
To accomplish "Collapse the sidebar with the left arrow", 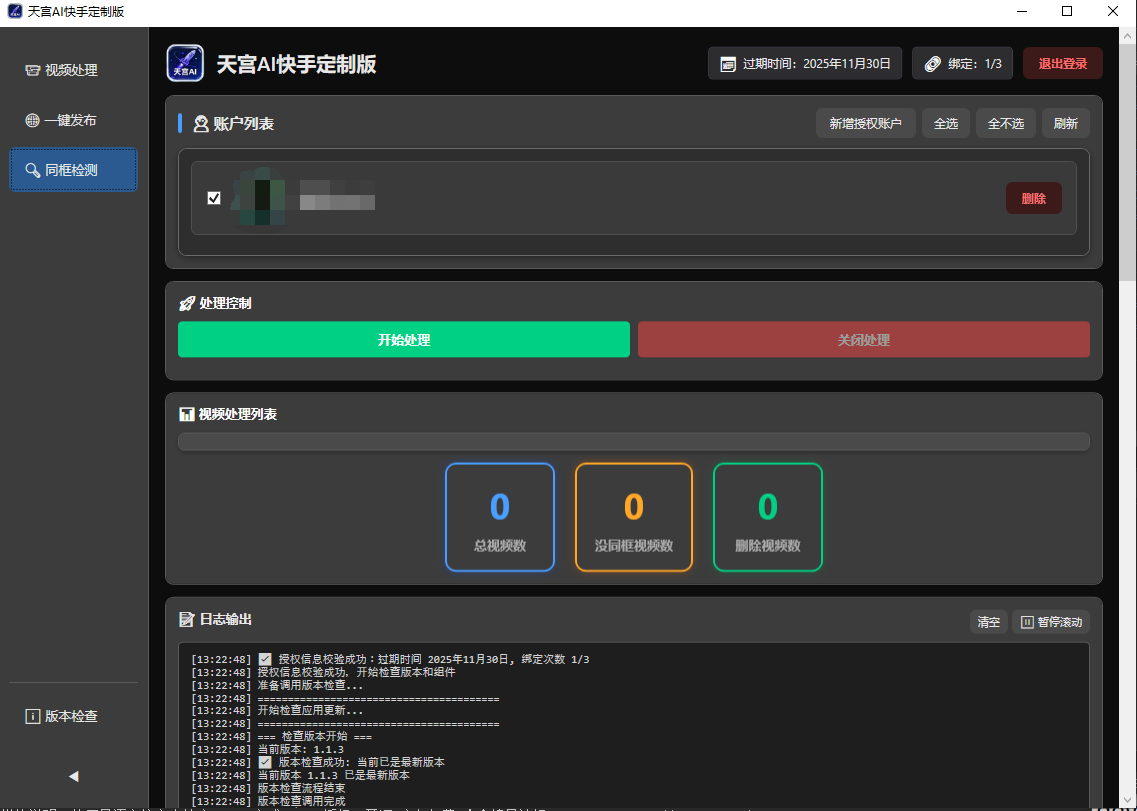I will tap(73, 776).
